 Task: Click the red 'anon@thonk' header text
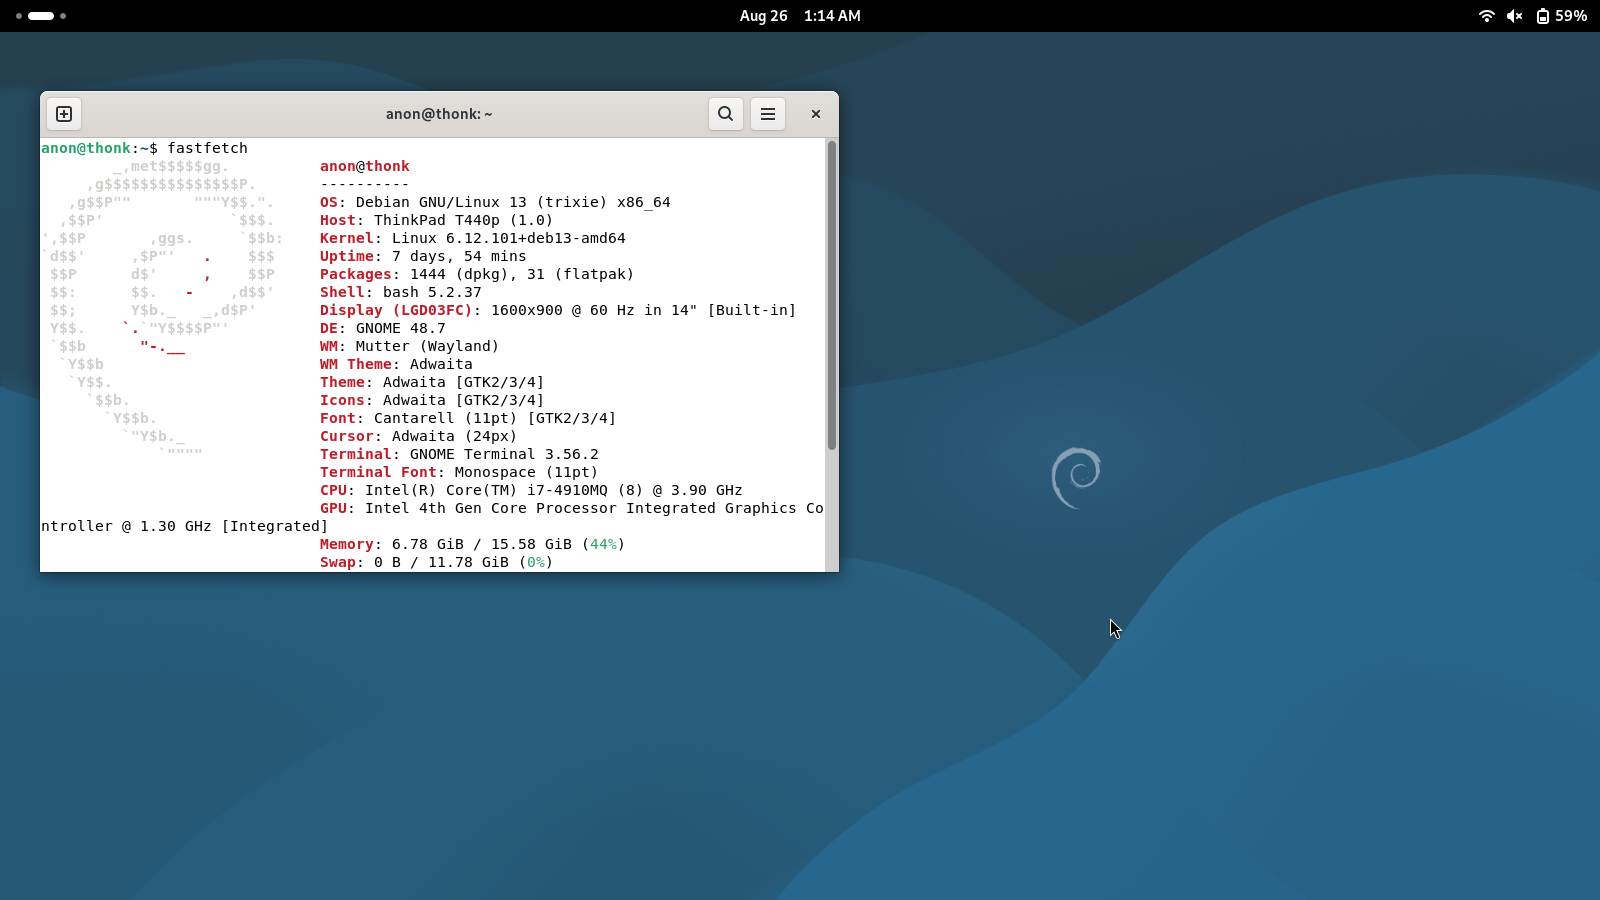365,166
